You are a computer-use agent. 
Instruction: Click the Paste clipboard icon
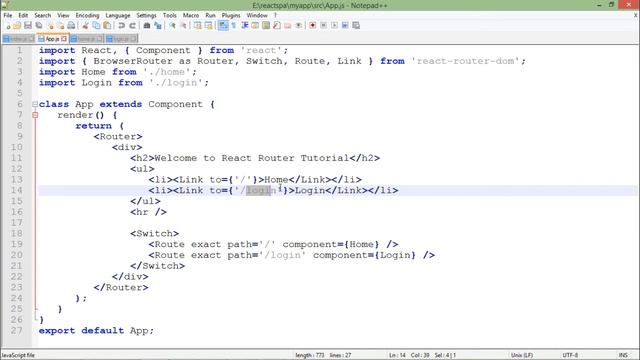click(107, 25)
